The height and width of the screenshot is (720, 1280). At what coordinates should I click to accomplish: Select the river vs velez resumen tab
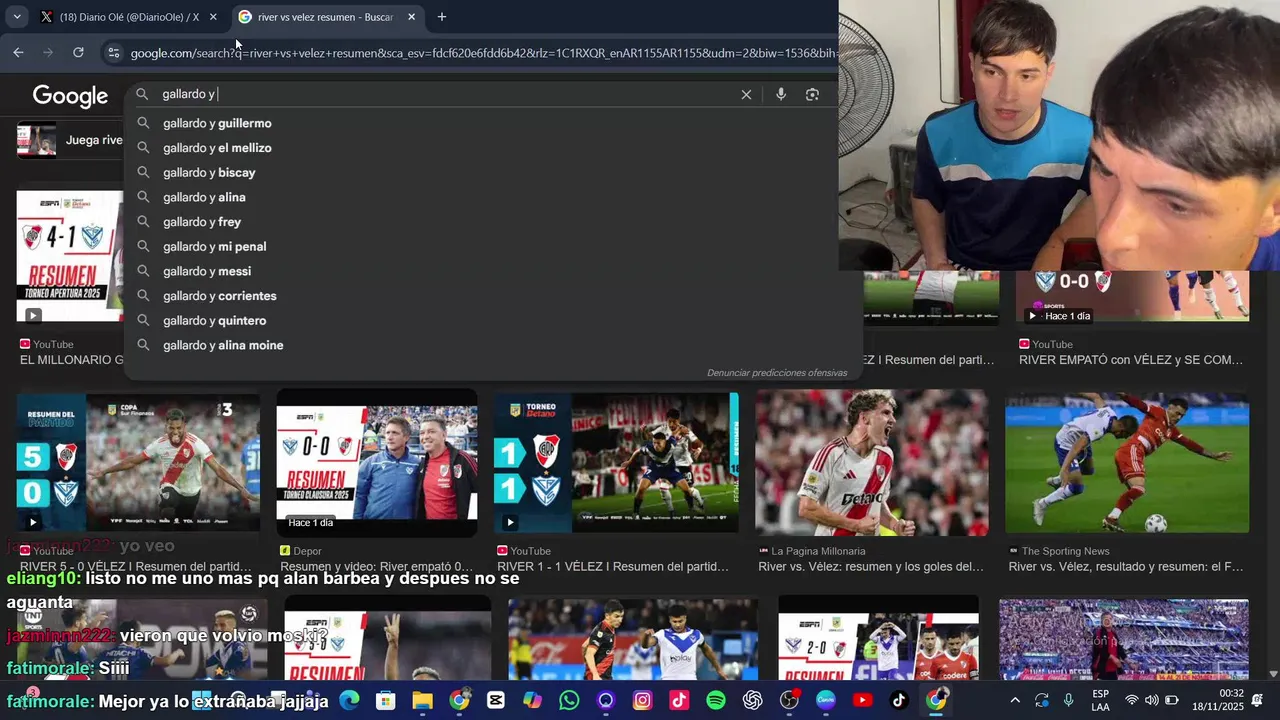326,17
